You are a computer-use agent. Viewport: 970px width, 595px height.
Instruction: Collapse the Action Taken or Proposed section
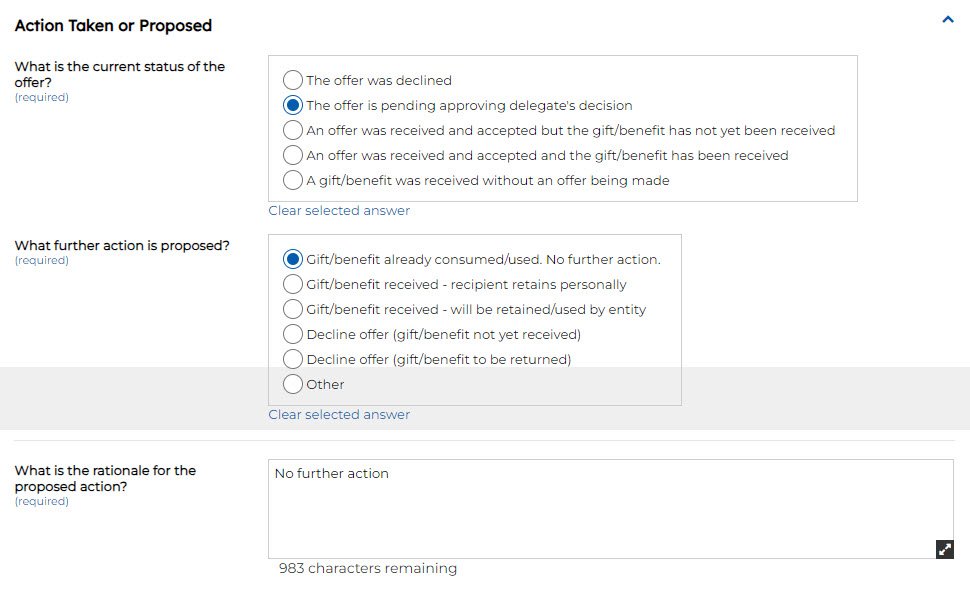948,19
